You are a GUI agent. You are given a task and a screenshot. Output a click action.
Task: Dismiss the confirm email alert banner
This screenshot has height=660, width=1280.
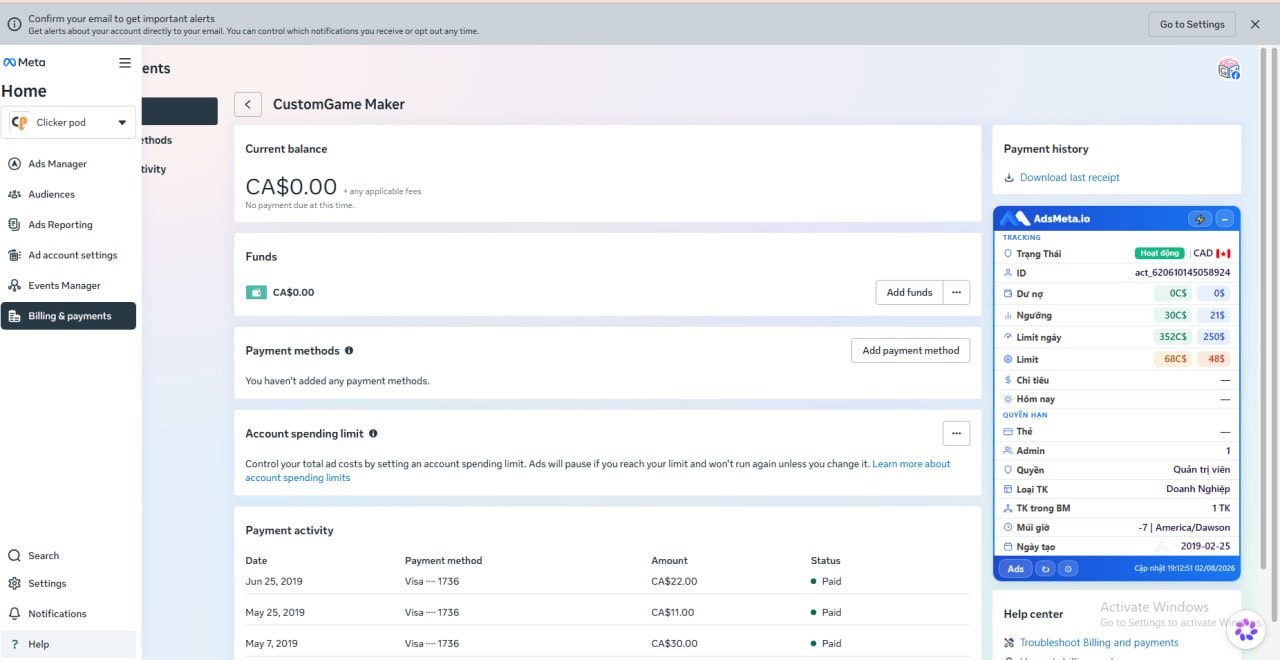tap(1255, 24)
